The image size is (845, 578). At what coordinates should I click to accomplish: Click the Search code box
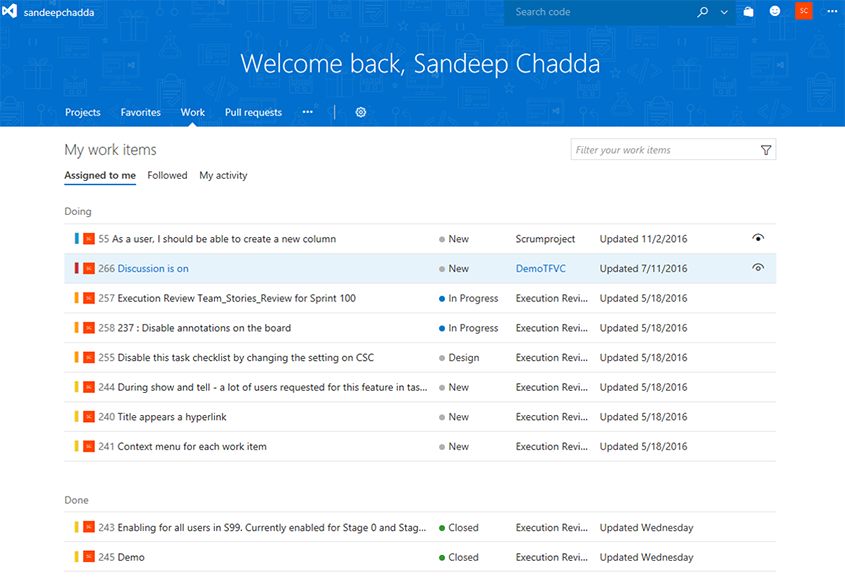tap(600, 12)
